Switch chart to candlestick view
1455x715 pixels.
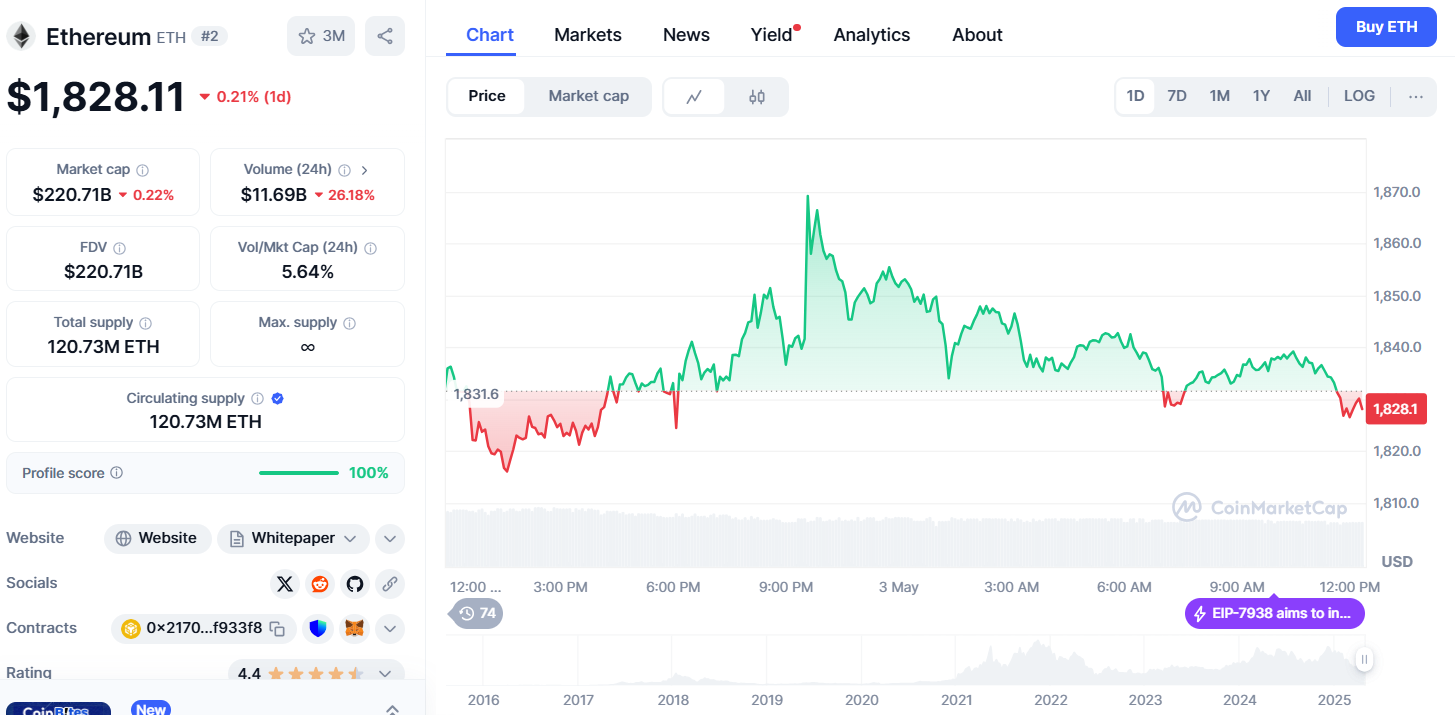757,97
